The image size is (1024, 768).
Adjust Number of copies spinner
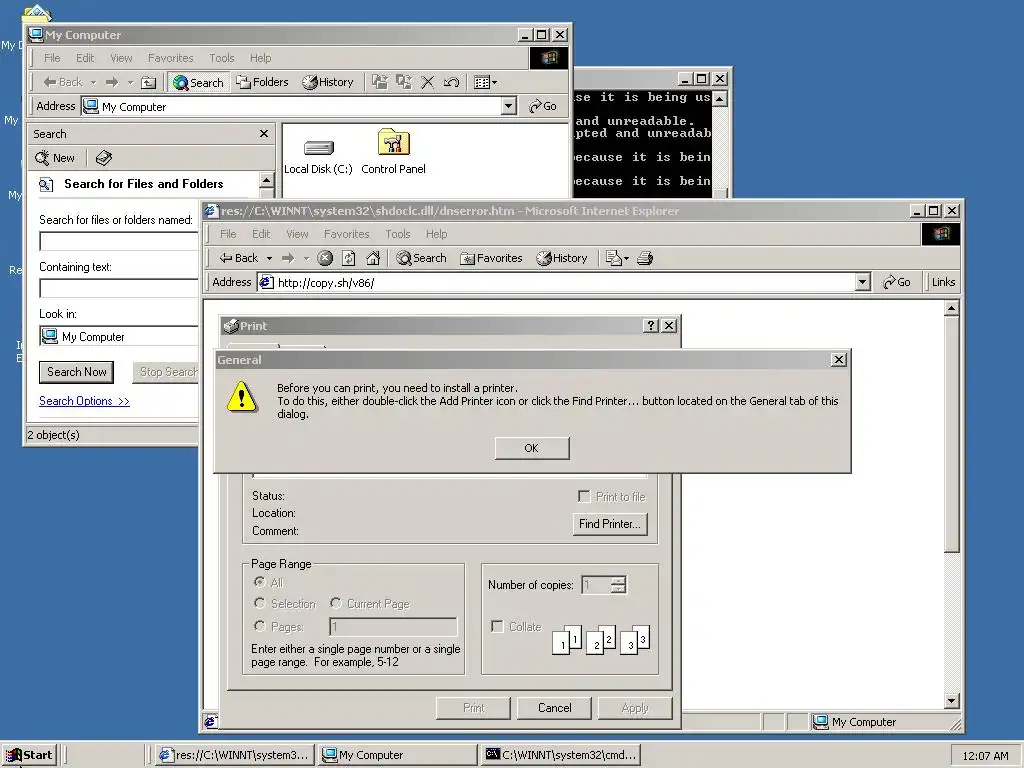618,584
